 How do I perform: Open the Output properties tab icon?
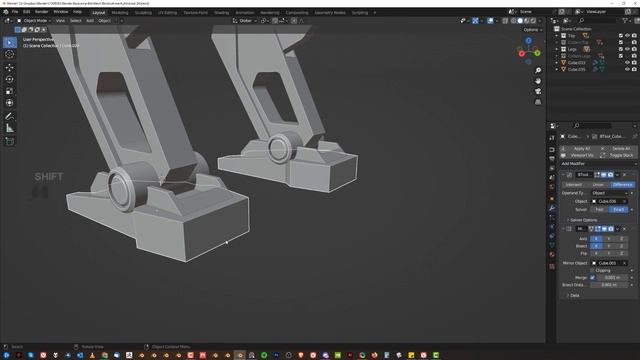point(552,159)
